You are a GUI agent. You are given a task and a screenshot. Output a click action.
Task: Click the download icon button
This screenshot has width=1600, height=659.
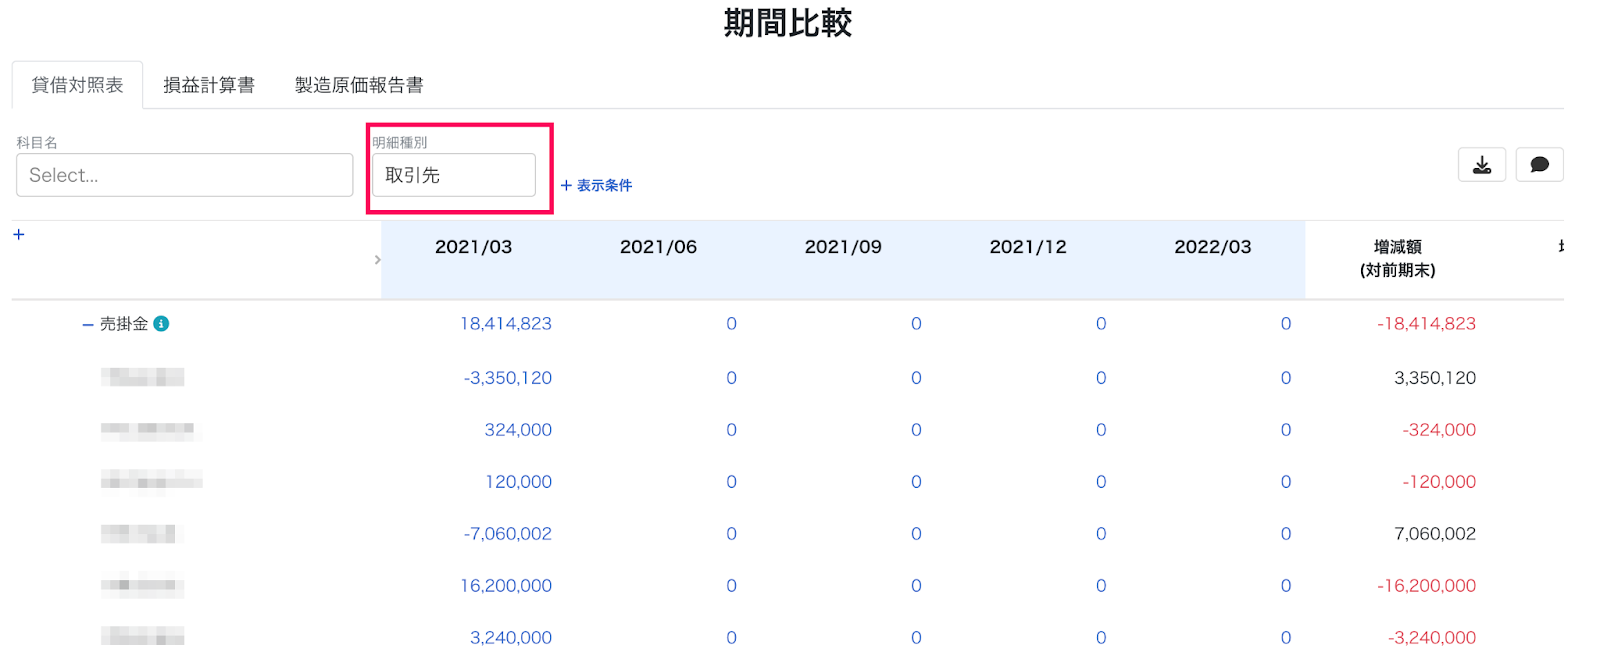[1482, 165]
